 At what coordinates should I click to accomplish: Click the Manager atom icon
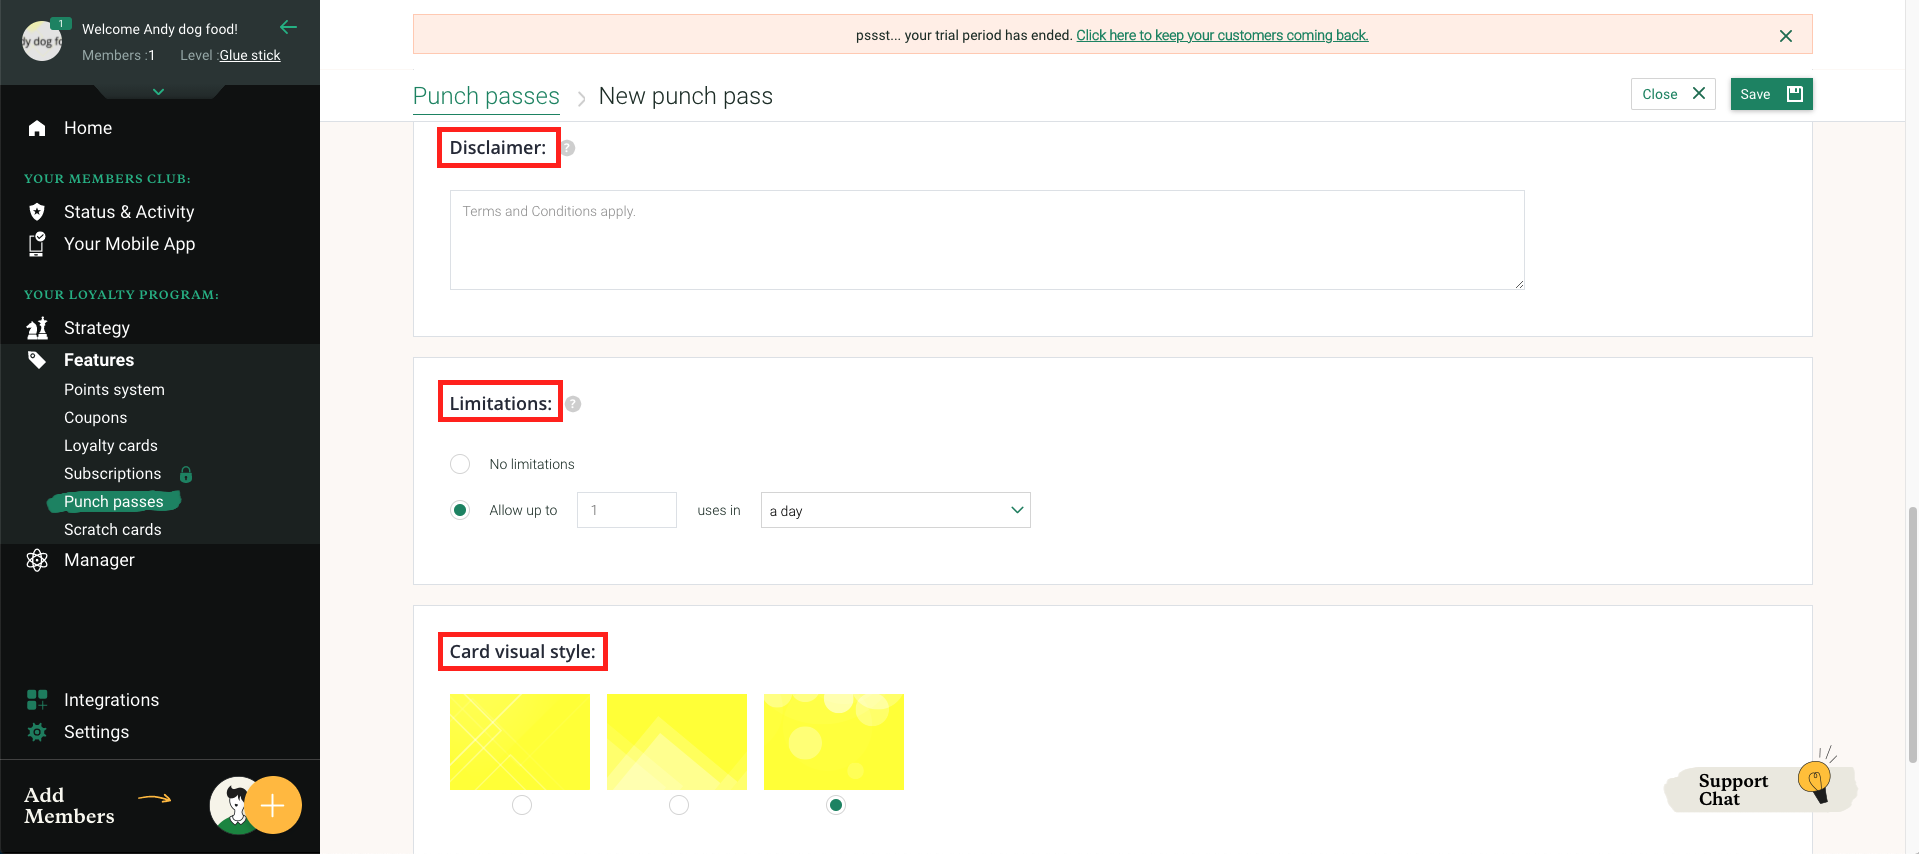(x=37, y=560)
